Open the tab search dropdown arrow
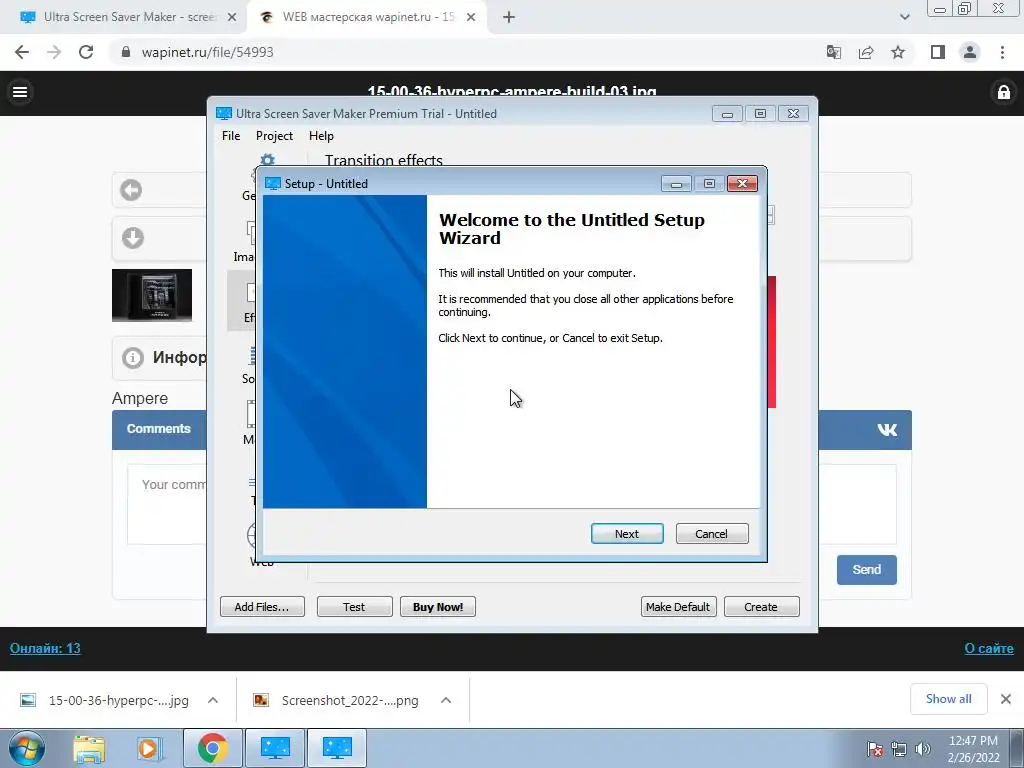 coord(904,17)
